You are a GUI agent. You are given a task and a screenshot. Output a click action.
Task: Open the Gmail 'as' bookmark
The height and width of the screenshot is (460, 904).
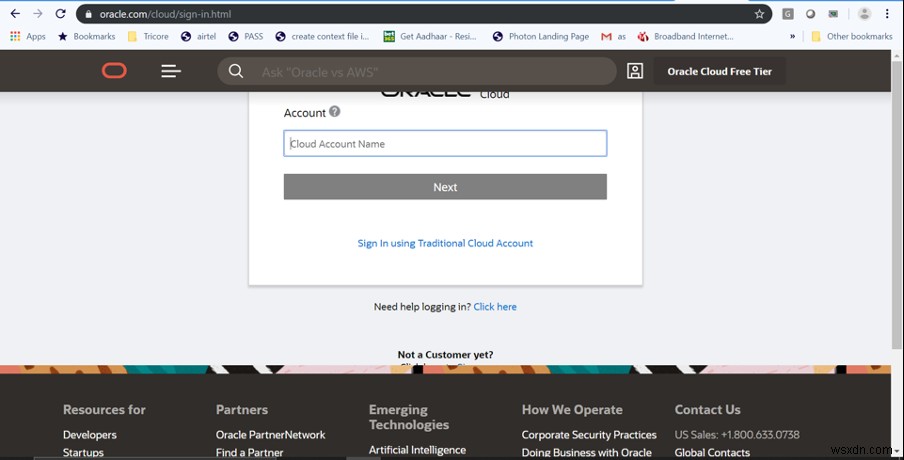coord(613,36)
